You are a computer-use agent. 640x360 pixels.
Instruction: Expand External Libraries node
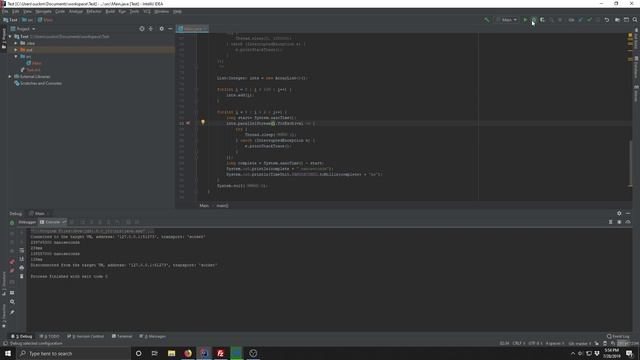point(10,76)
